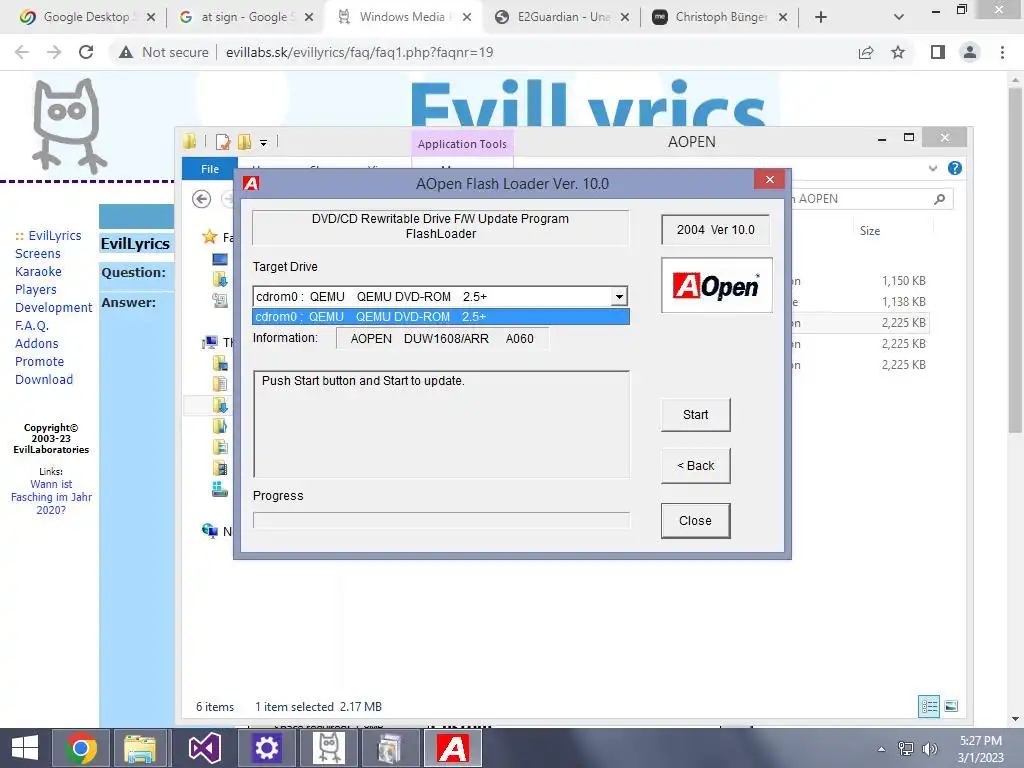Select highlighted cdrom0 QEMU DVD-ROM list entry

441,317
